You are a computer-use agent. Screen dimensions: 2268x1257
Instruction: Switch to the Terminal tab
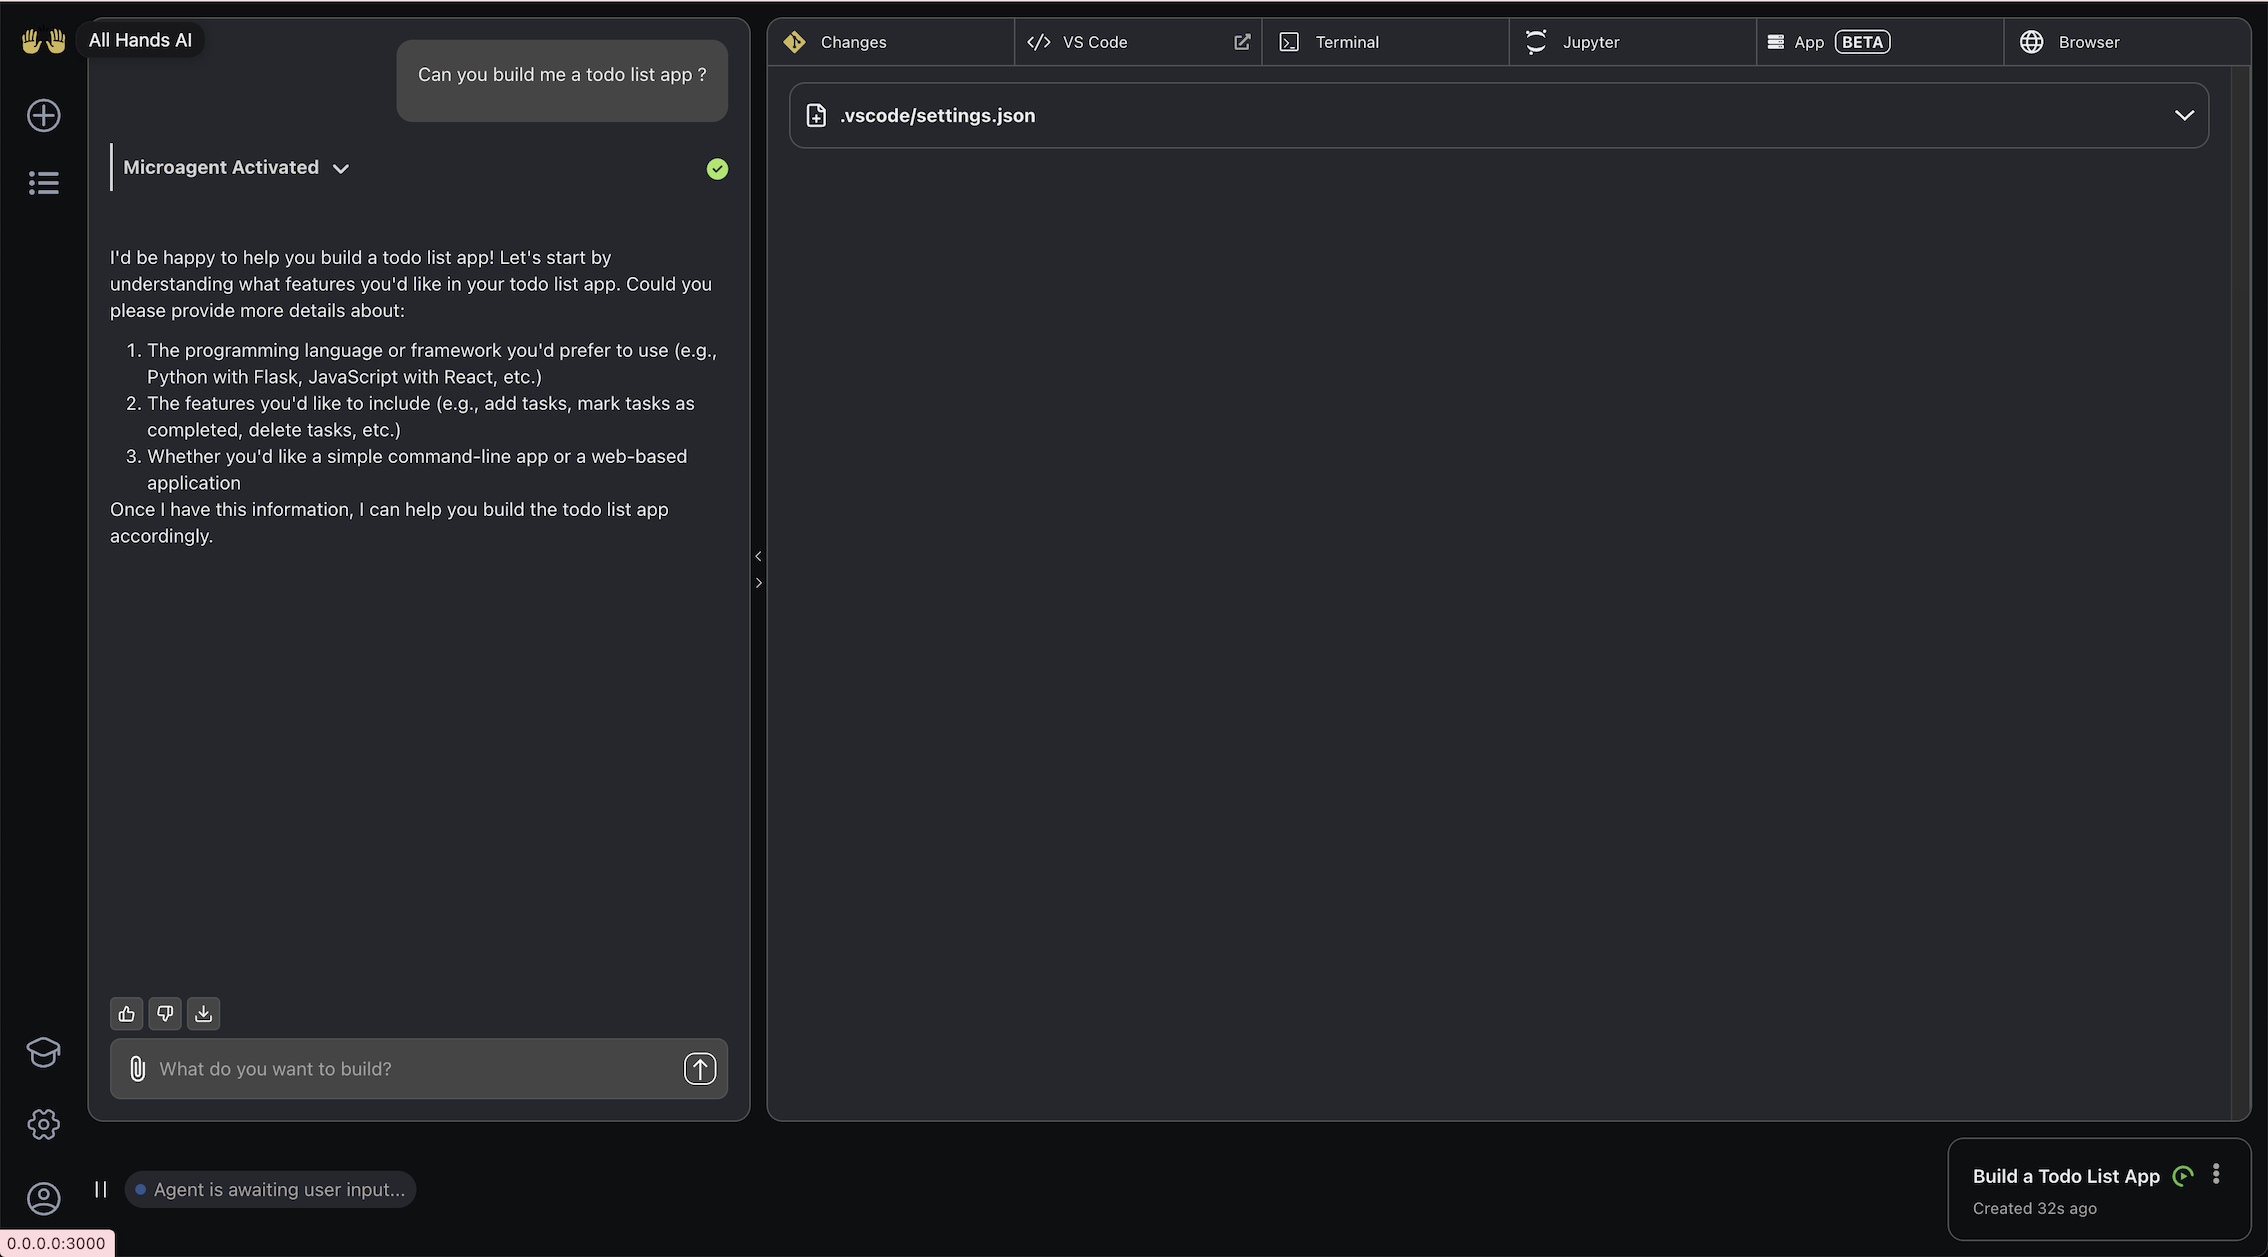(x=1345, y=42)
